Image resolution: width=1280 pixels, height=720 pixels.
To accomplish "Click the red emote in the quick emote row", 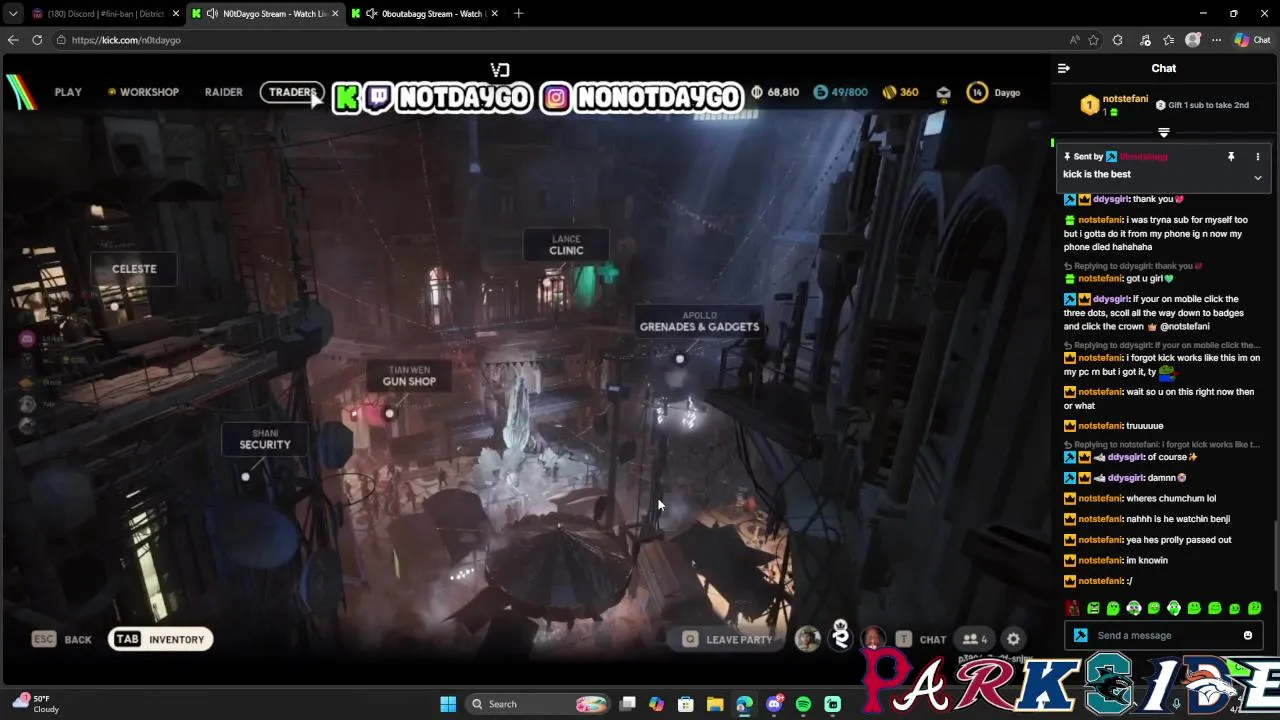I will [1073, 608].
